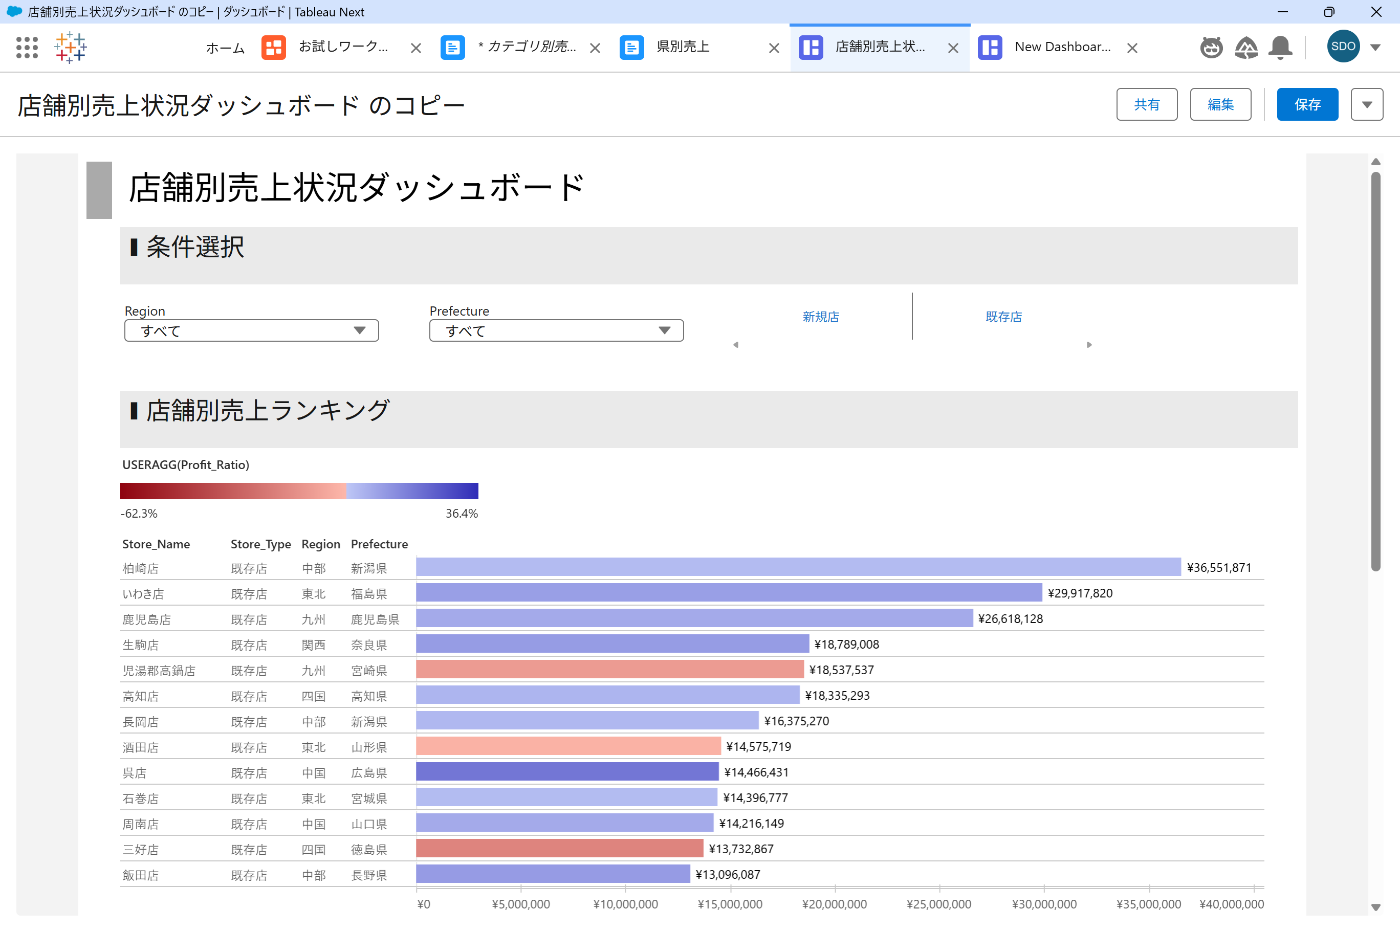Click the red side of Profit_Ratio legend
This screenshot has width=1400, height=932.
click(x=232, y=491)
